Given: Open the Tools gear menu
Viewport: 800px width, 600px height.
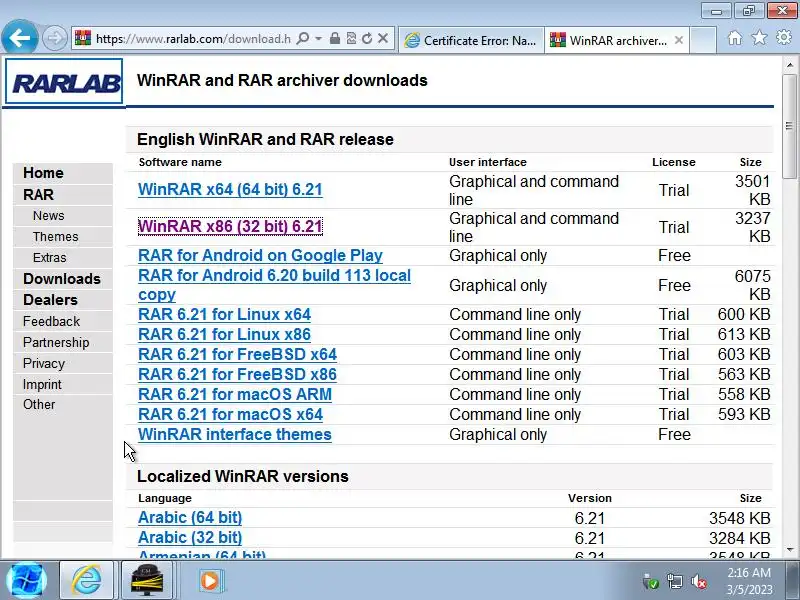Looking at the screenshot, I should [x=784, y=37].
